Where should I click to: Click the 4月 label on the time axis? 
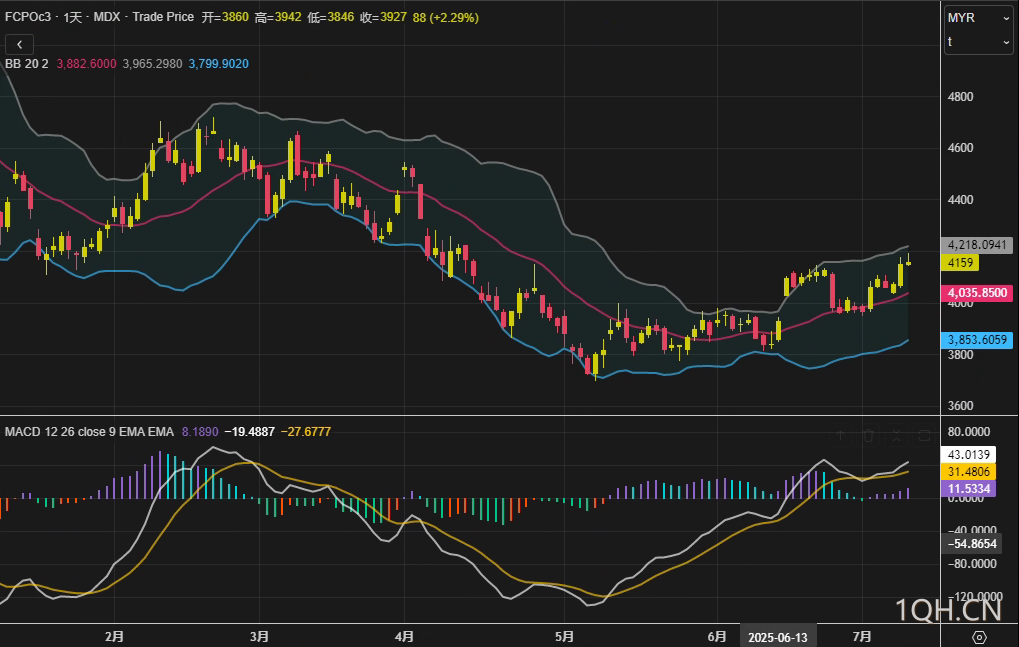(404, 636)
